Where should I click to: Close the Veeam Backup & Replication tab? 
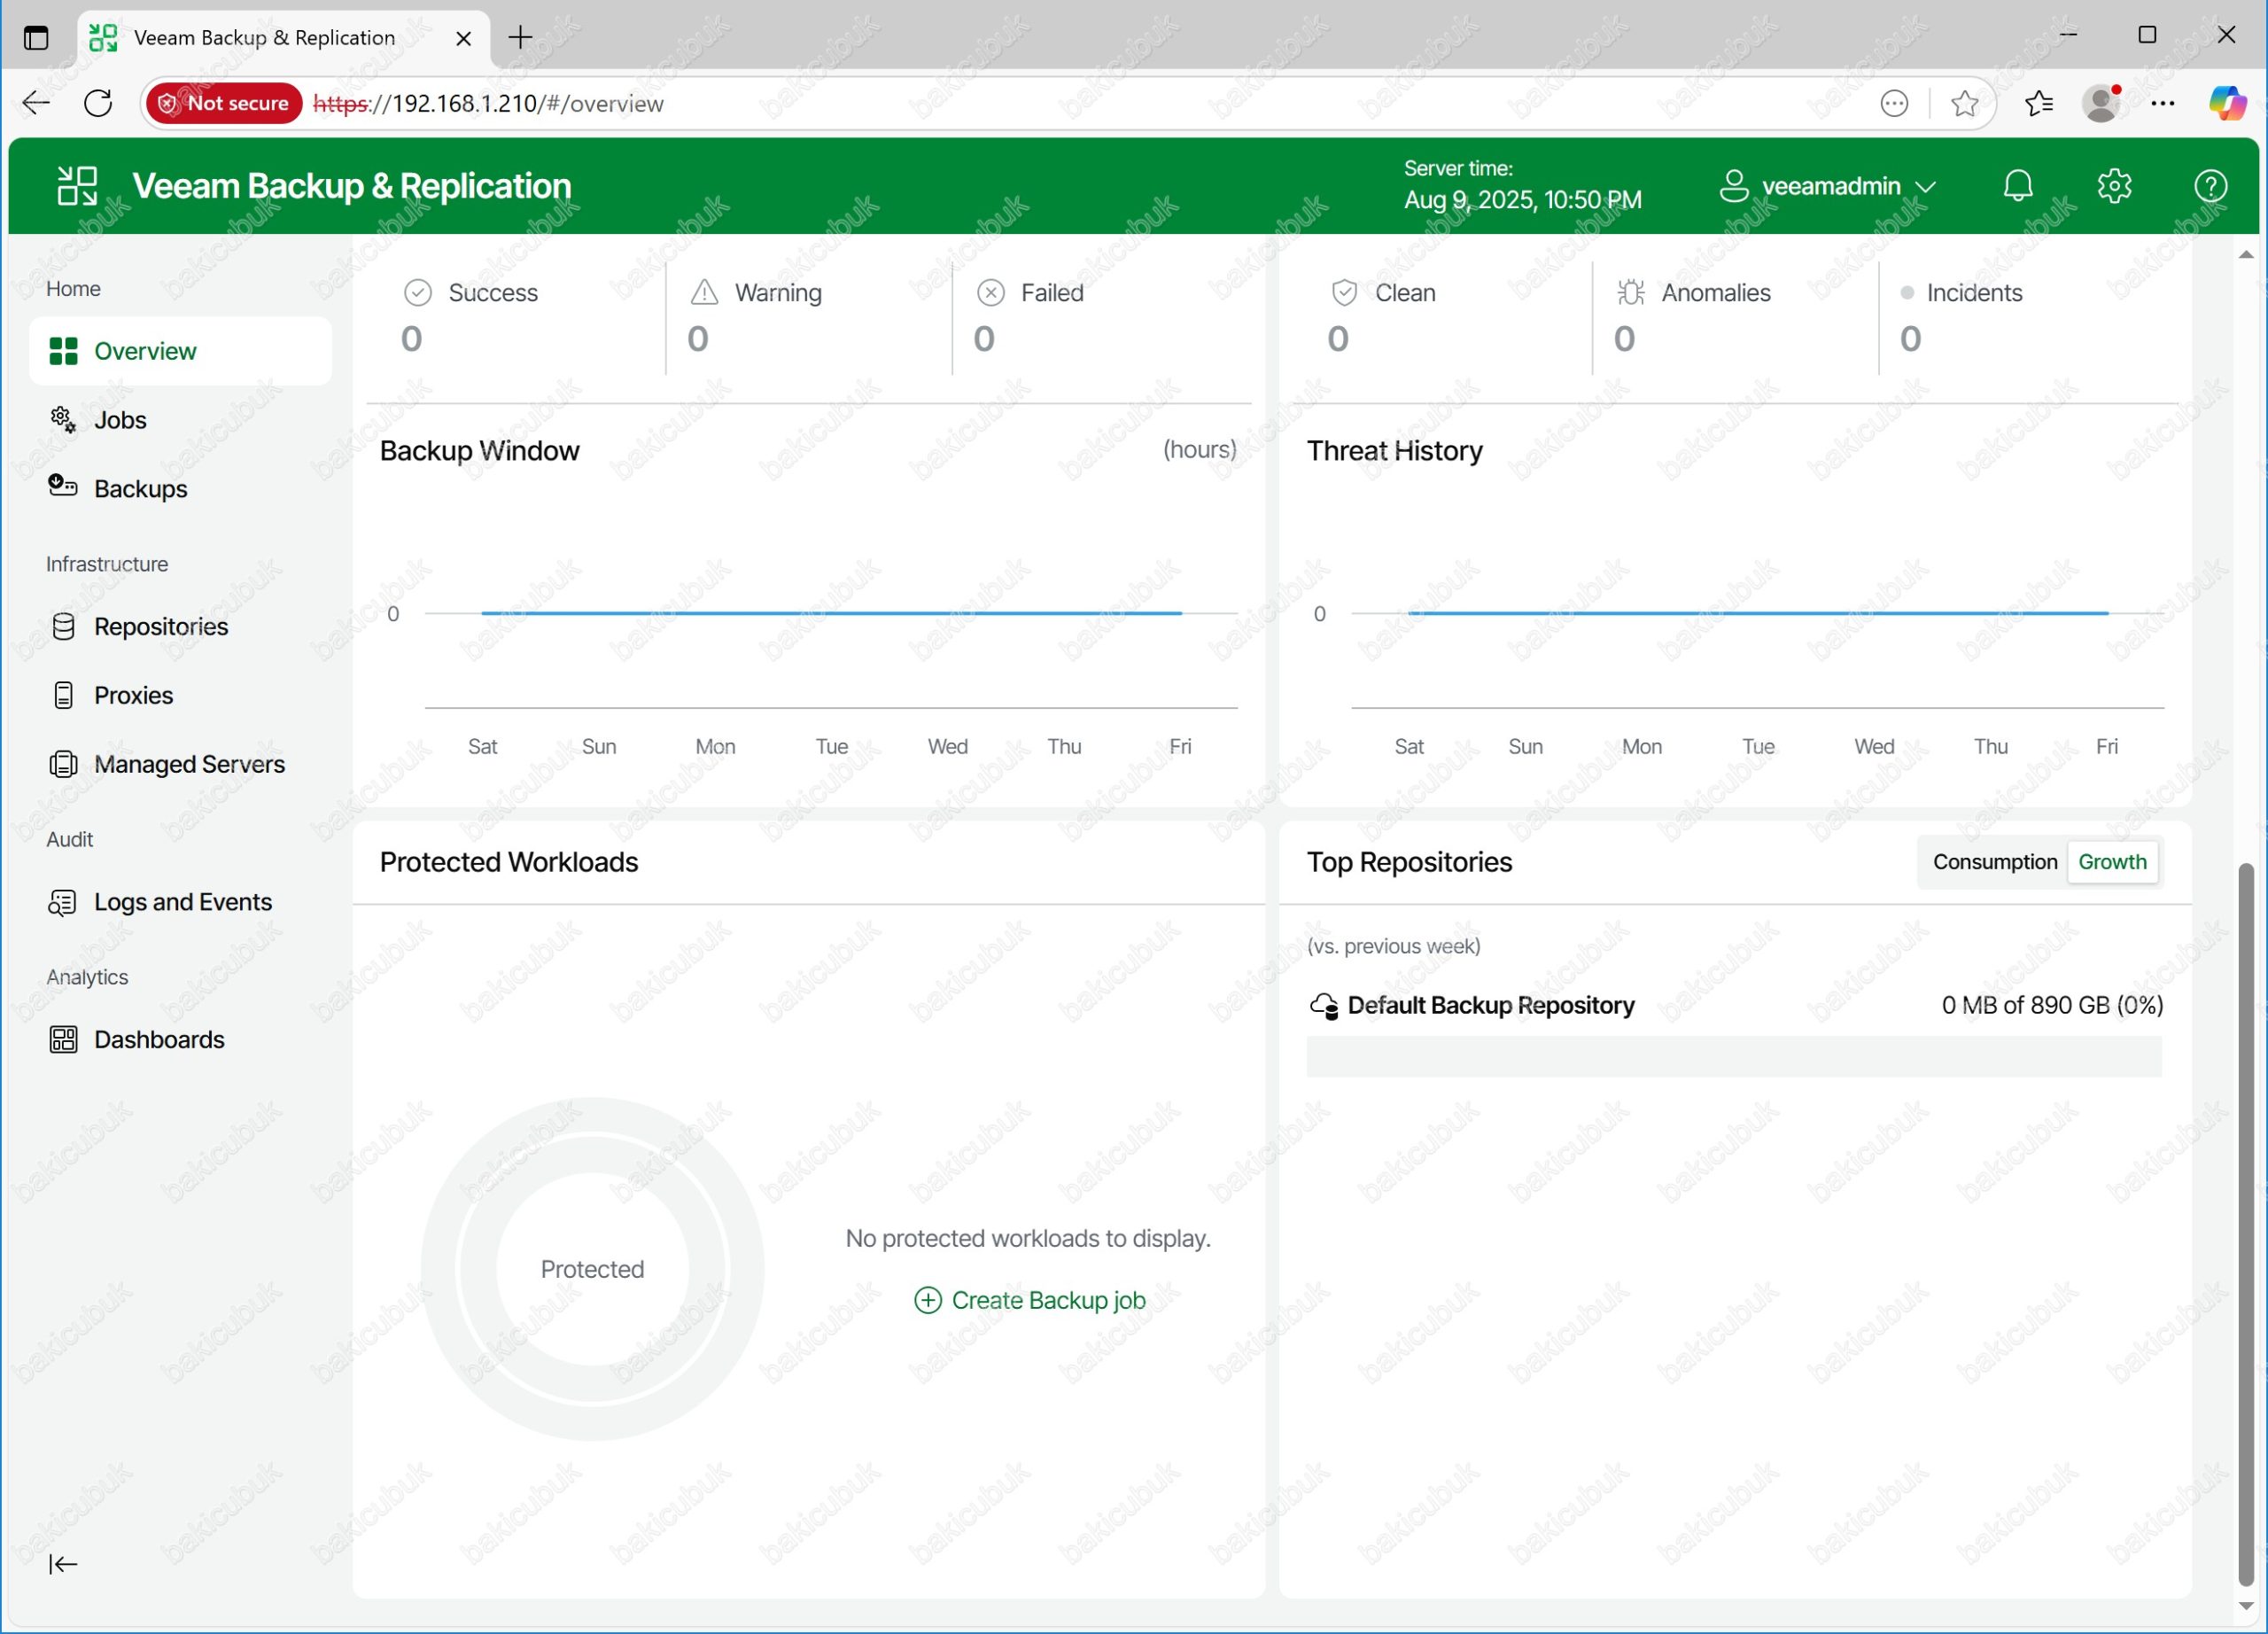click(x=463, y=38)
